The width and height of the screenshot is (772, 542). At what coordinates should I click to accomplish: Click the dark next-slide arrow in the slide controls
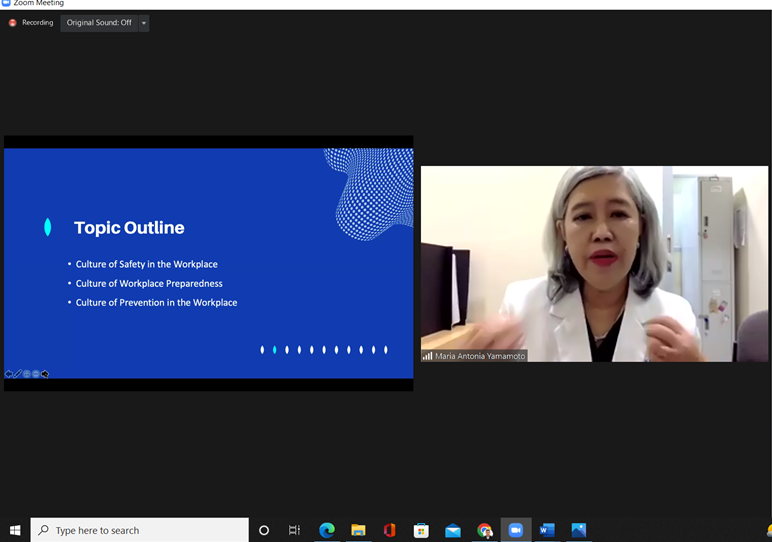click(45, 374)
